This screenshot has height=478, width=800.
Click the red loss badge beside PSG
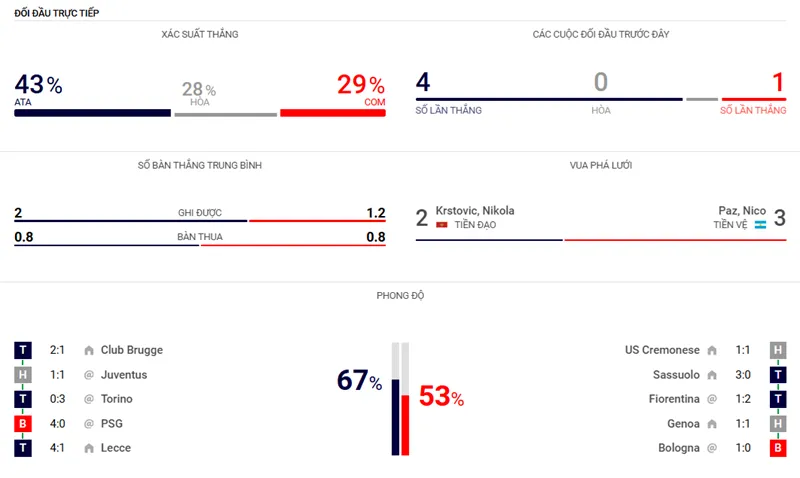coord(23,424)
